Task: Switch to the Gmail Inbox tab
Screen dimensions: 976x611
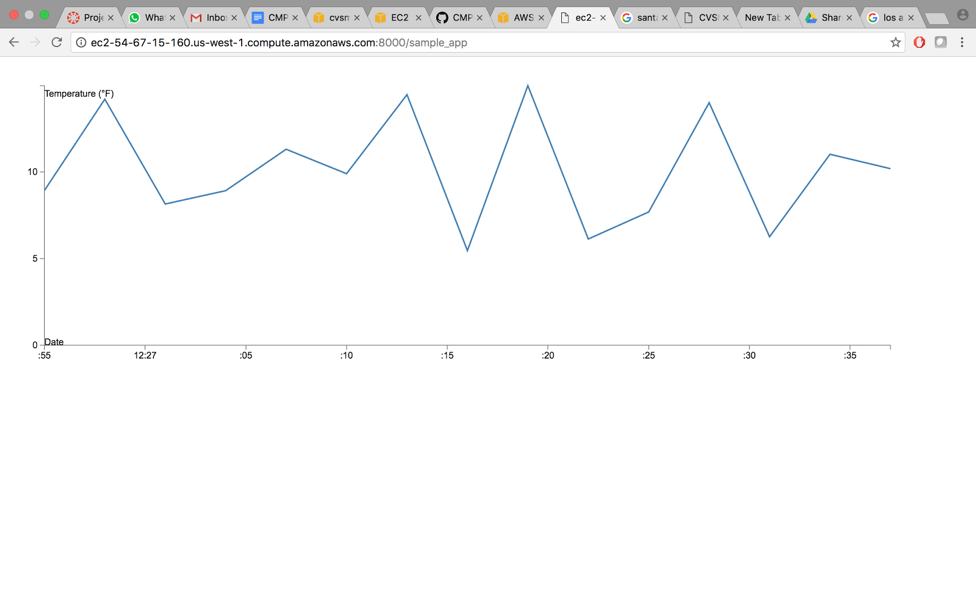Action: pos(213,17)
